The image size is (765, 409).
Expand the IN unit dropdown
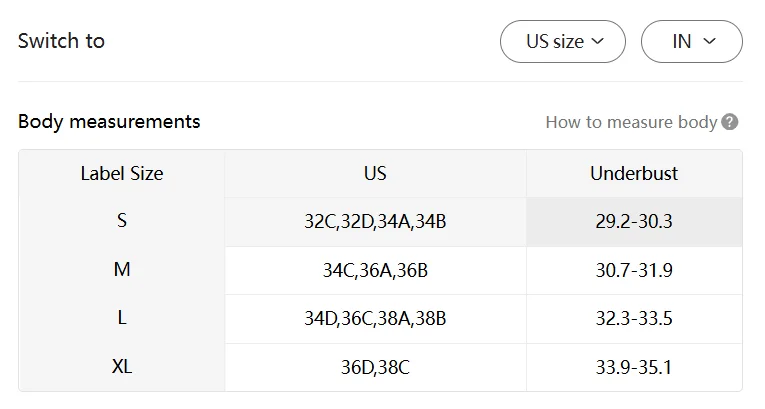pyautogui.click(x=692, y=42)
